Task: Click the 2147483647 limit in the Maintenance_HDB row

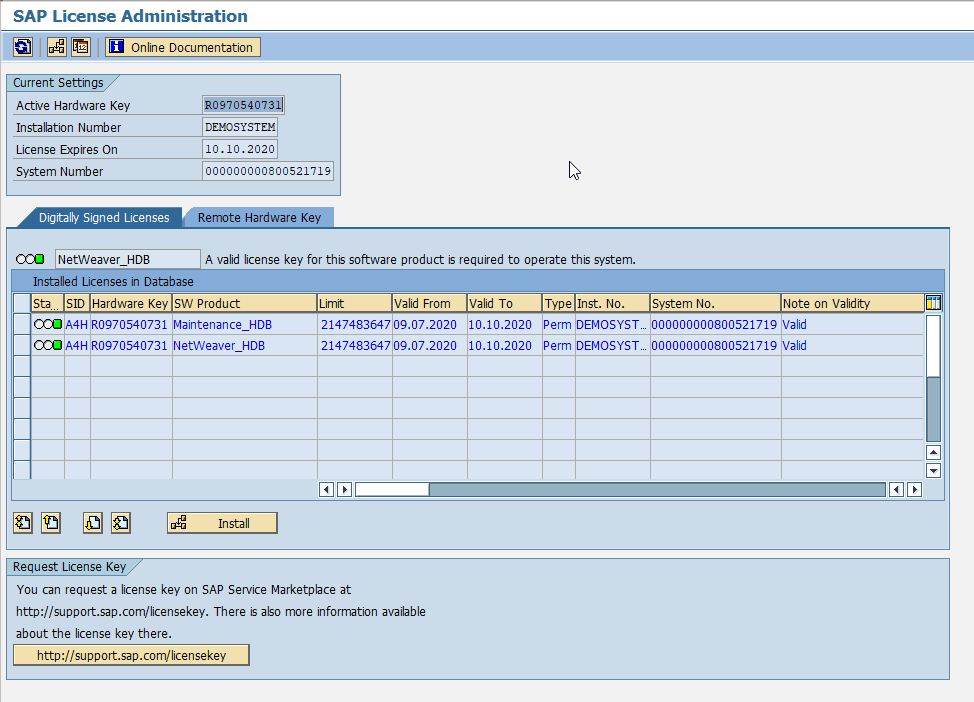Action: pos(355,324)
